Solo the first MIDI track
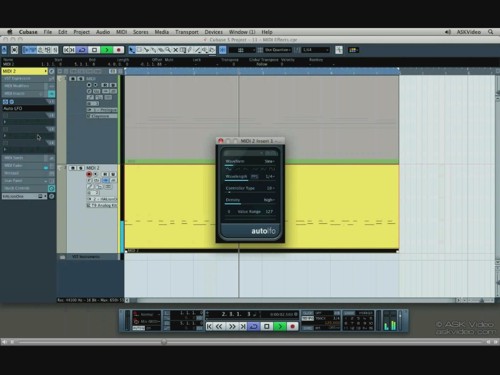500x375 pixels. pyautogui.click(x=80, y=79)
